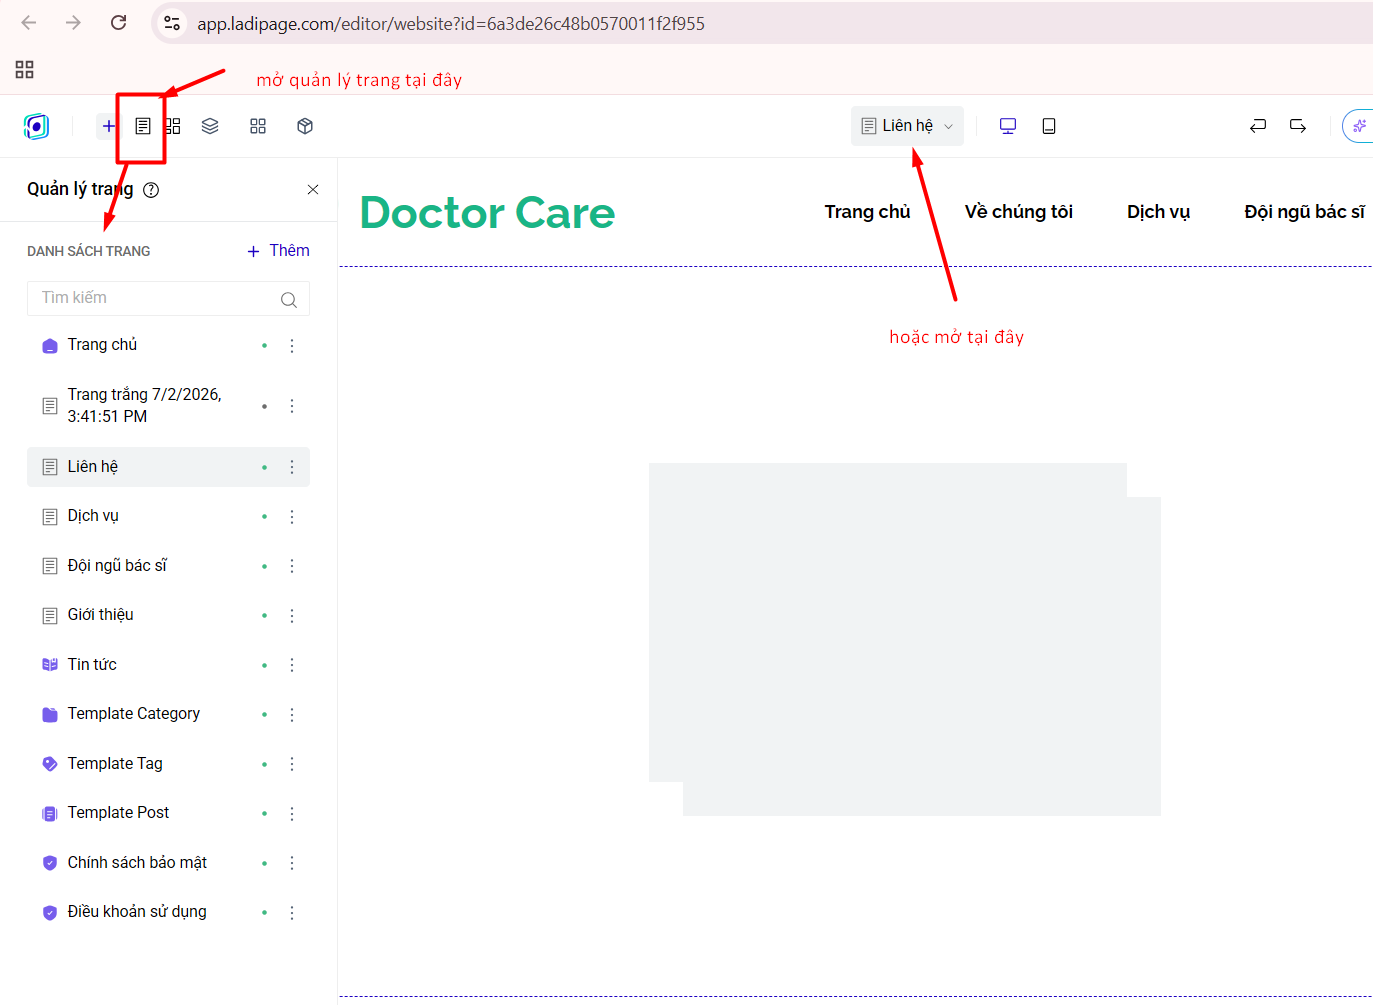This screenshot has width=1373, height=1005.
Task: Click Dịch vụ in canvas navigation menu
Action: click(1158, 212)
